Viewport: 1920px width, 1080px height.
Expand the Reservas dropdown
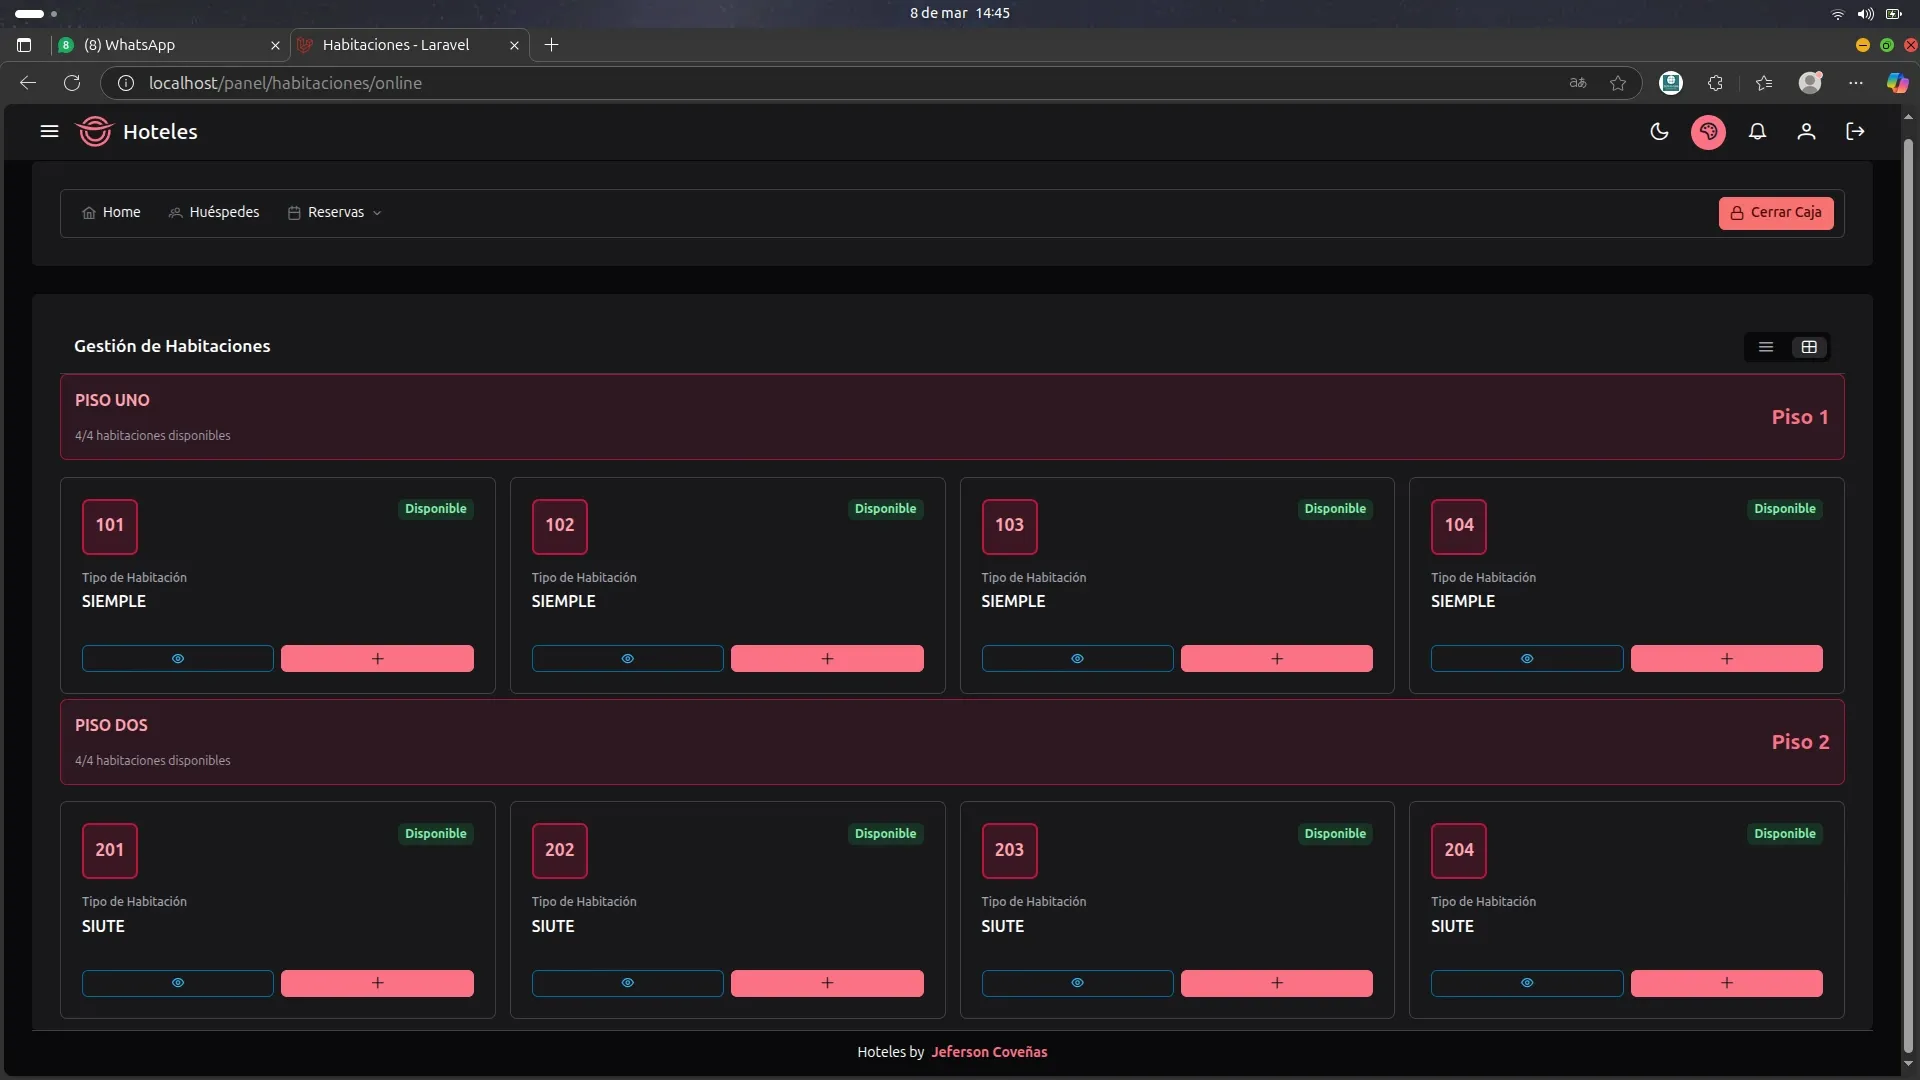[x=335, y=213]
